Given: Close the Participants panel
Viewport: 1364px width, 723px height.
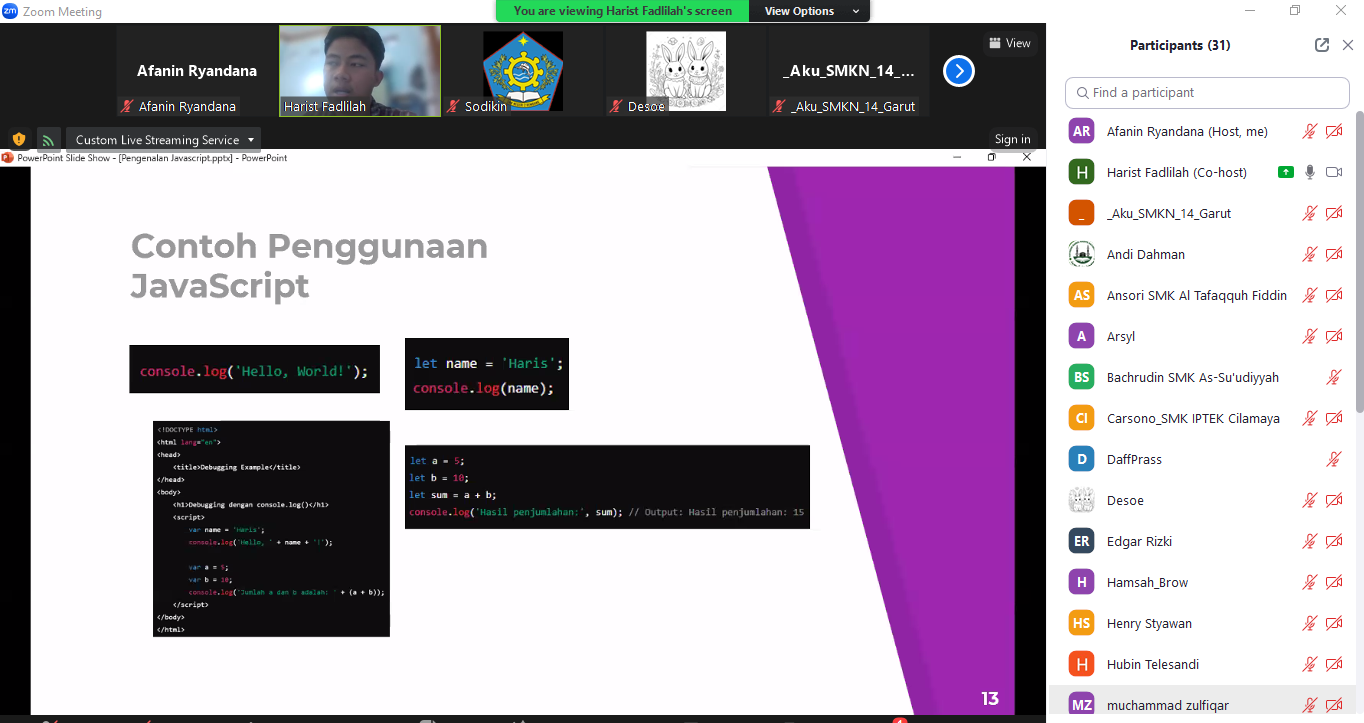Looking at the screenshot, I should click(x=1347, y=45).
